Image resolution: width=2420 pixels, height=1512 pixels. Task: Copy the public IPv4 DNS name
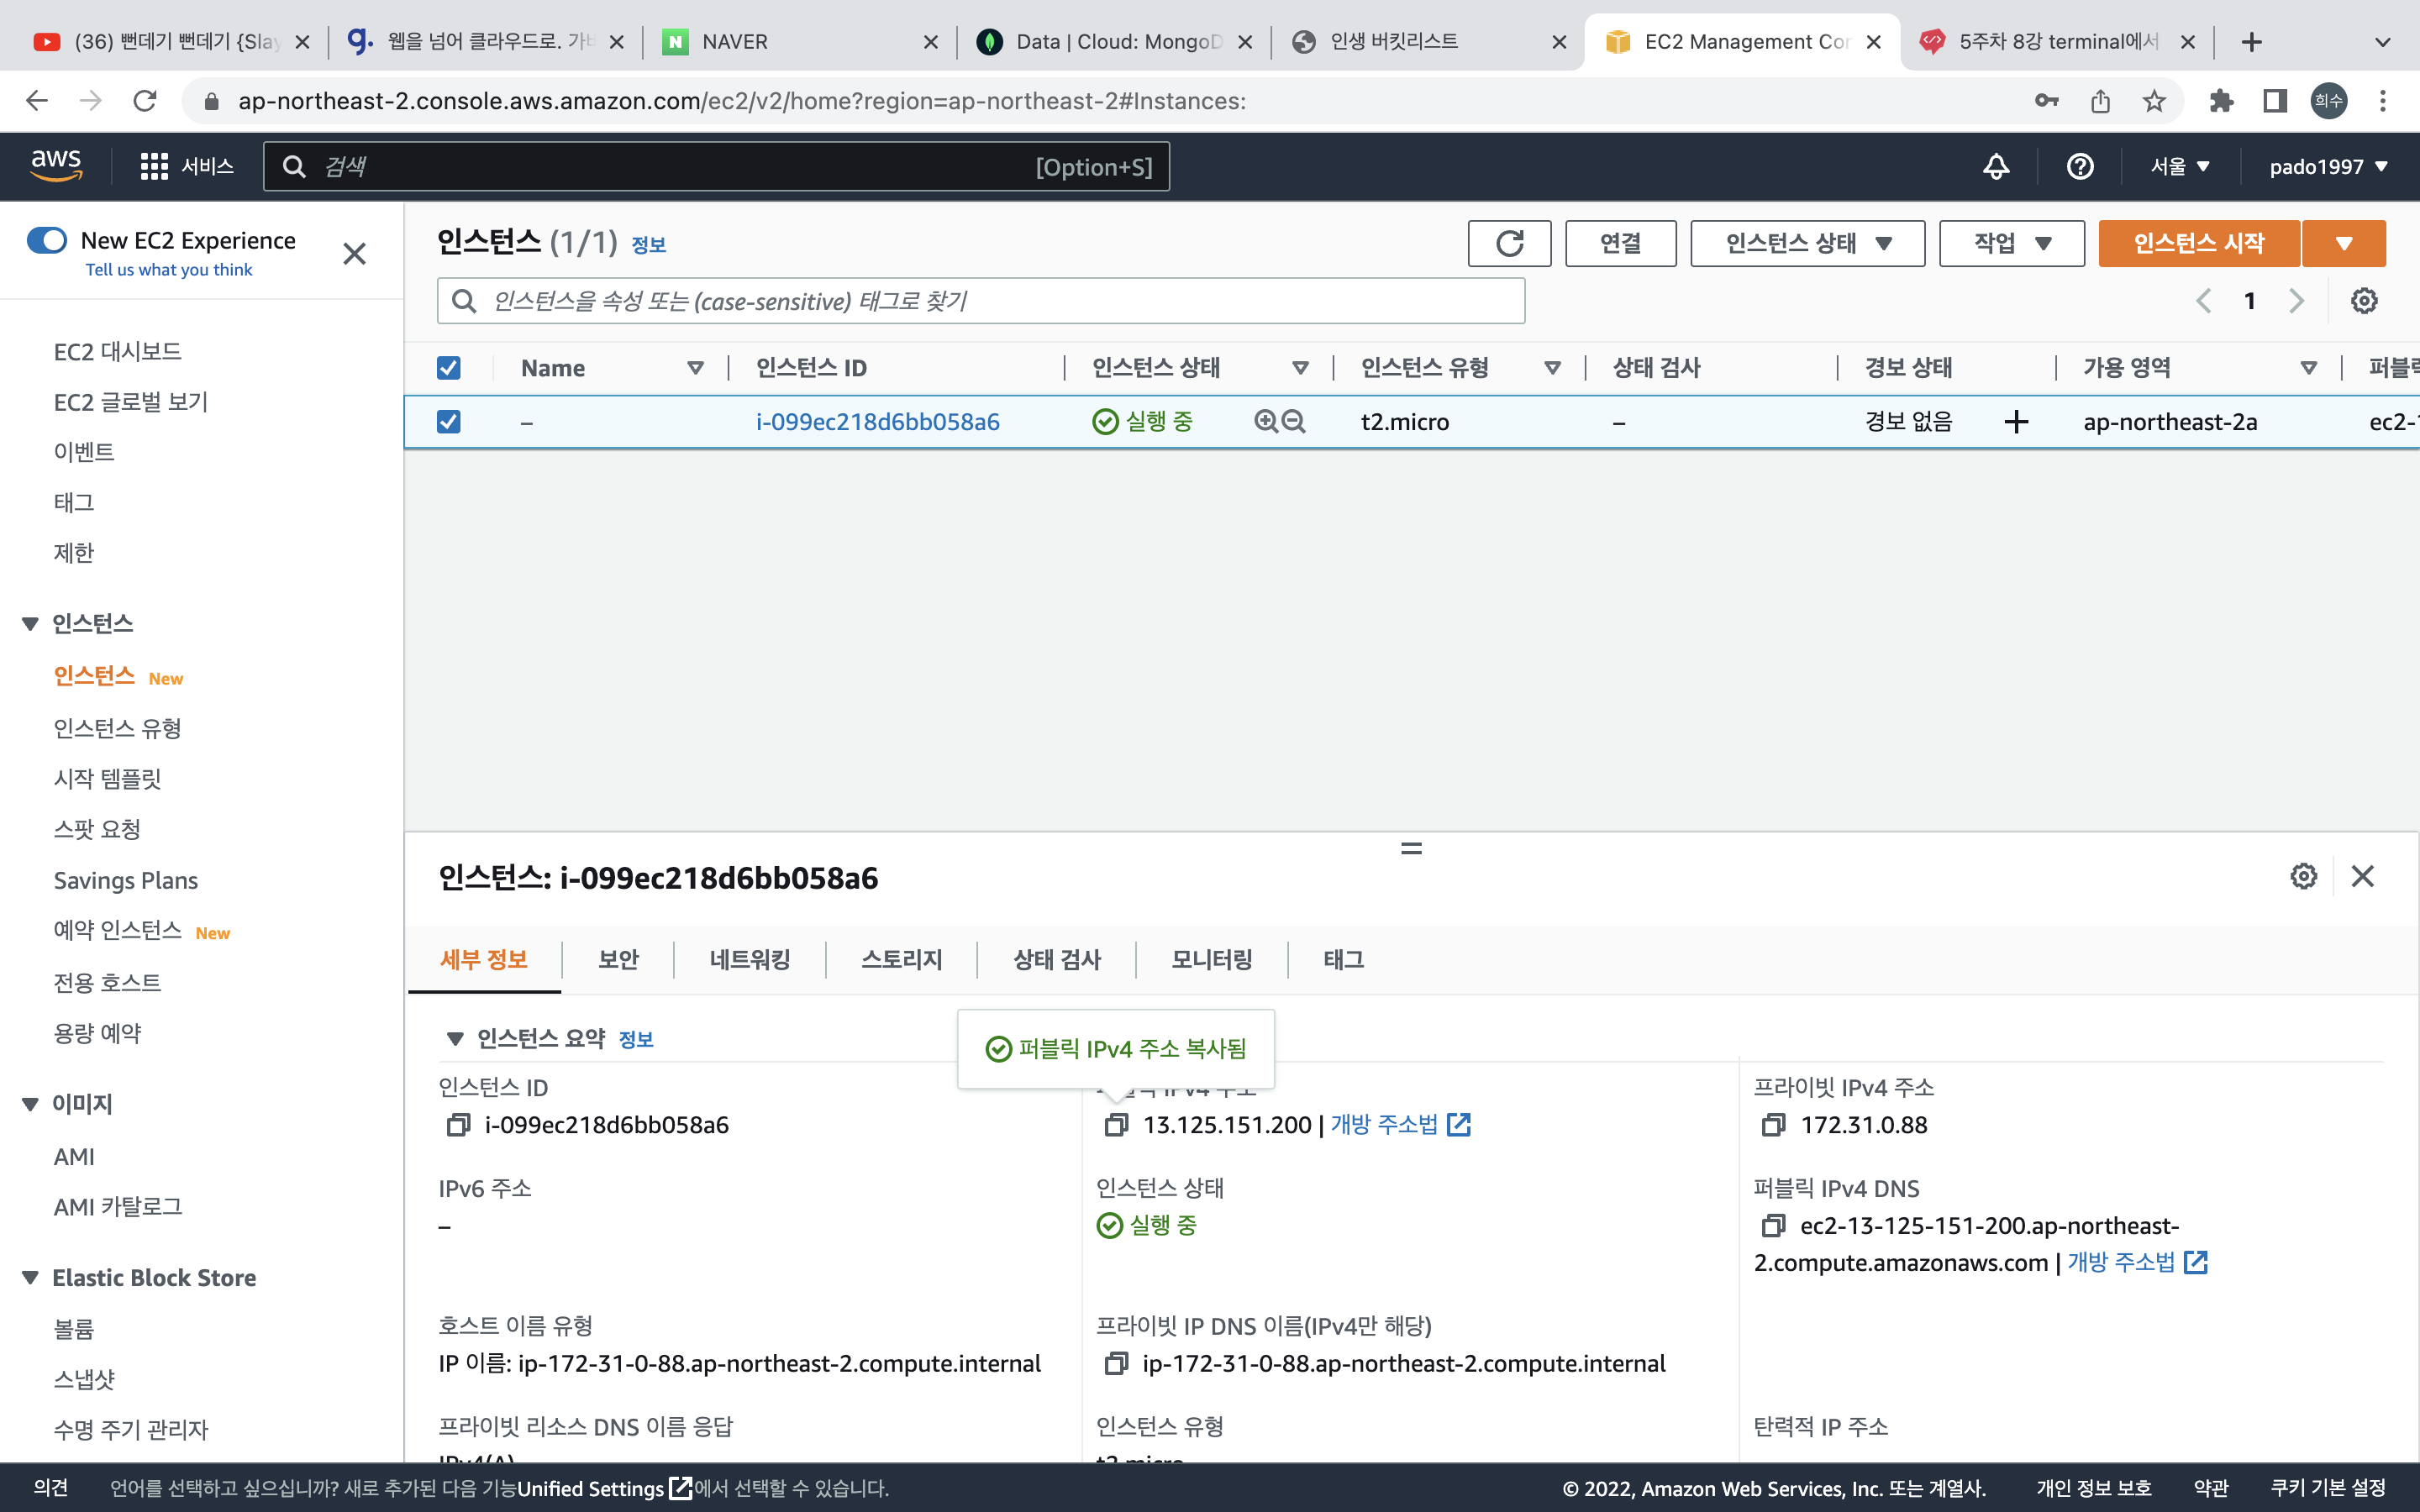1774,1226
